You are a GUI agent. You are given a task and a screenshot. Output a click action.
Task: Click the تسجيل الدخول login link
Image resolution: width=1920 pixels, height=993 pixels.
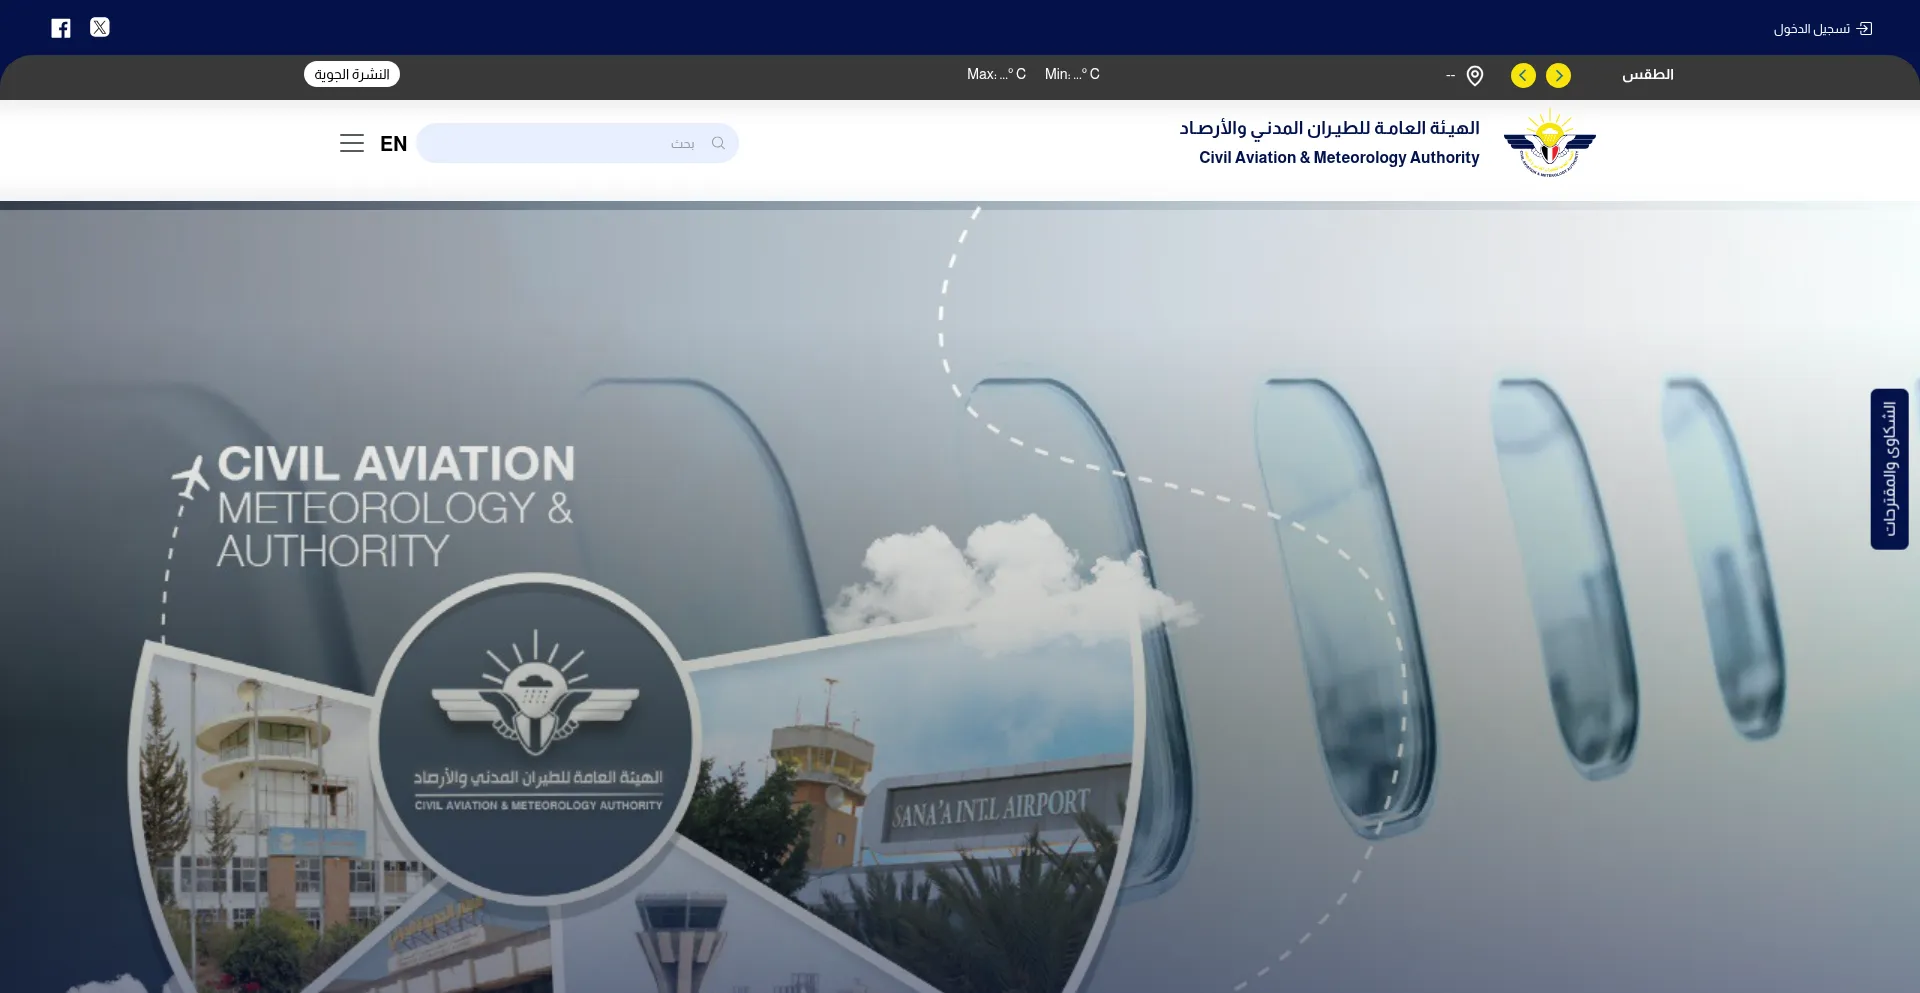point(1812,29)
